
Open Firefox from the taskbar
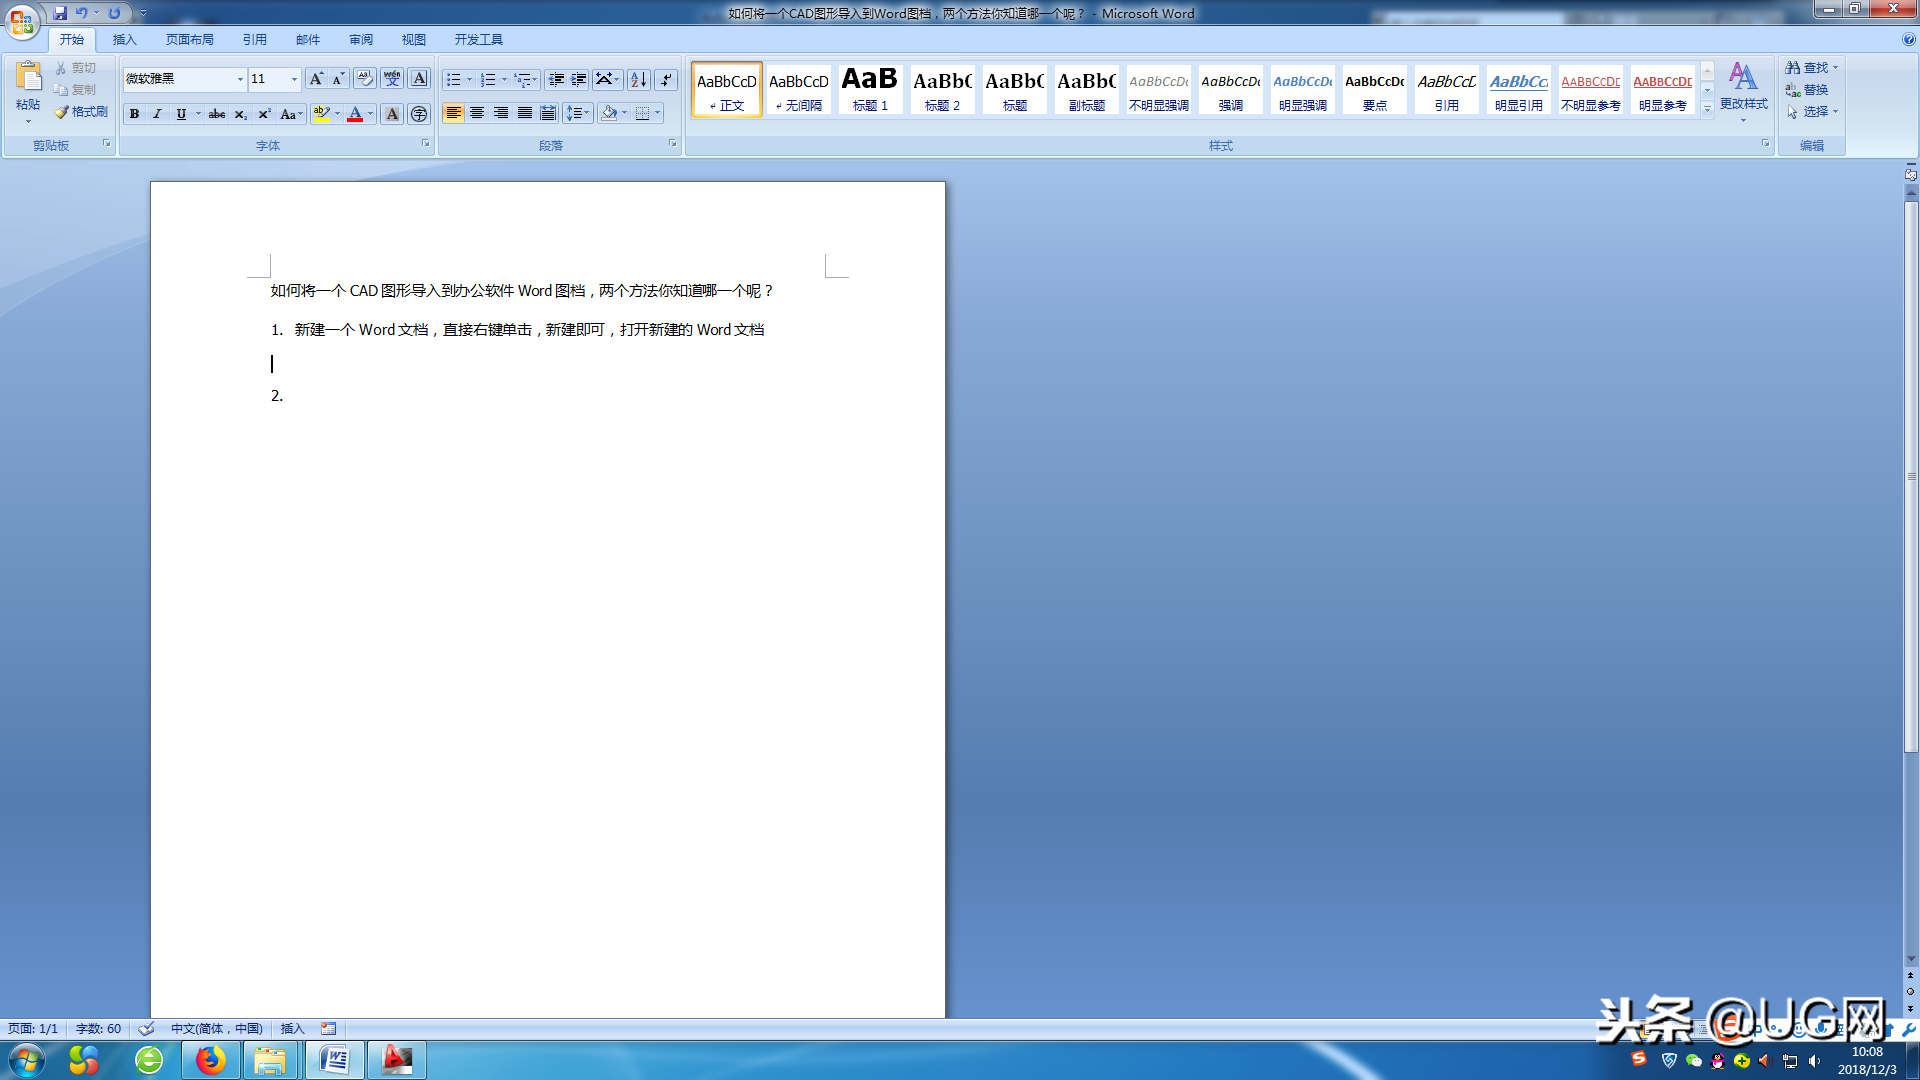[x=210, y=1060]
